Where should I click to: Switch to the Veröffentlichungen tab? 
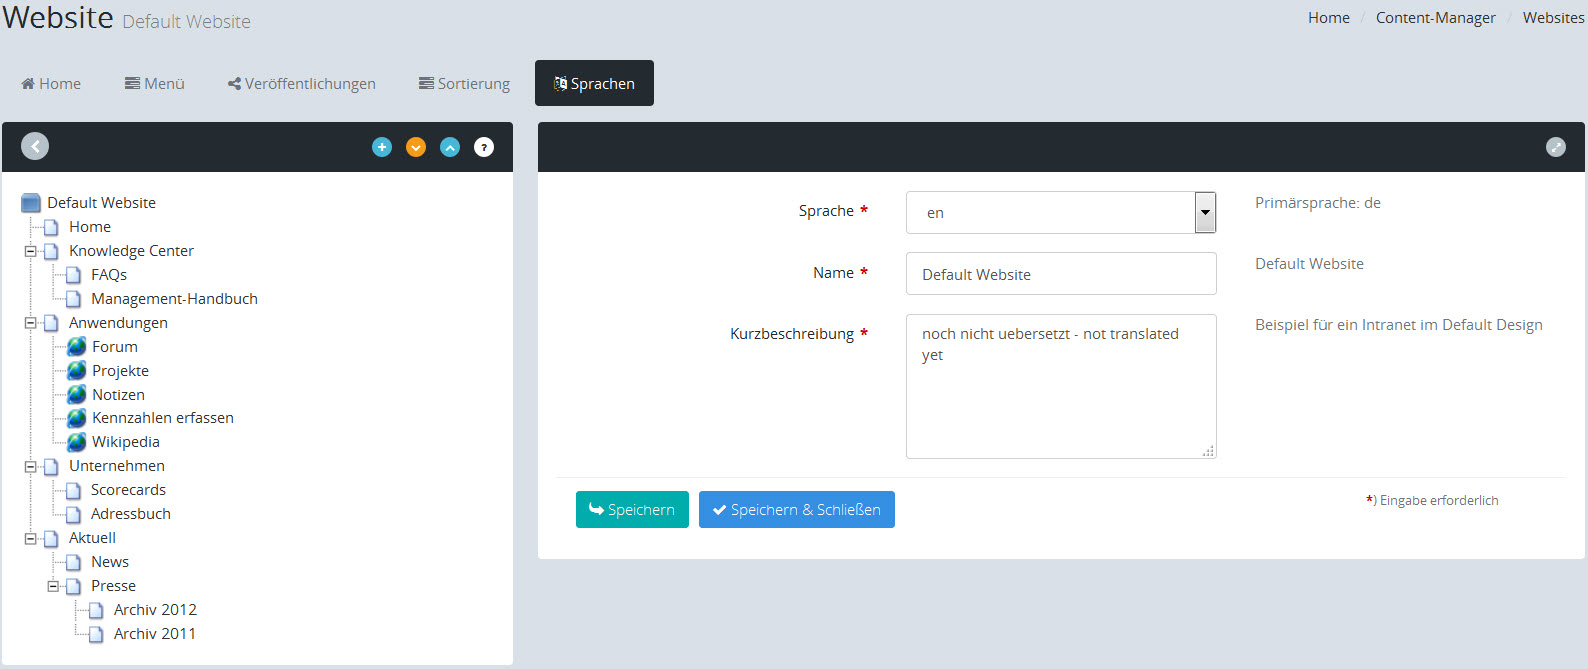click(301, 84)
